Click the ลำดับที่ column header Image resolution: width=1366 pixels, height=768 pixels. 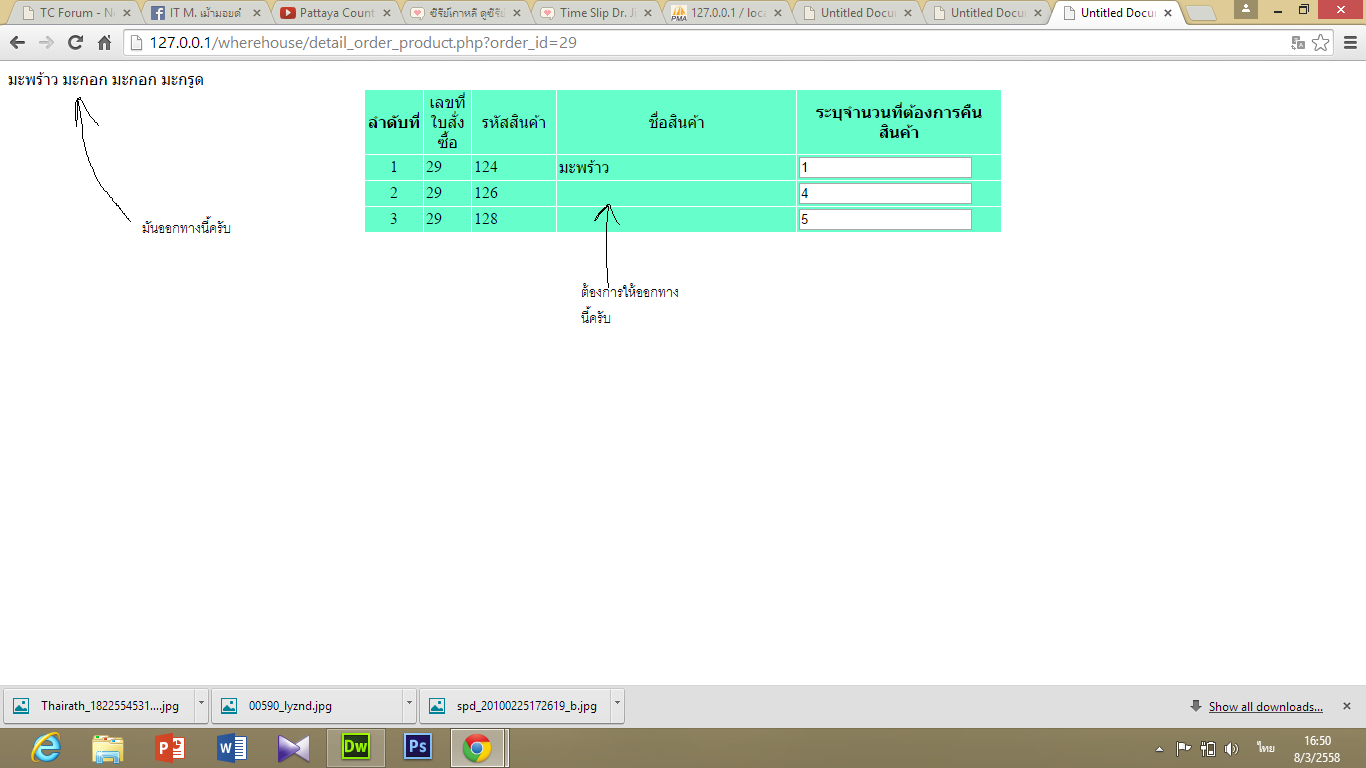(x=394, y=122)
